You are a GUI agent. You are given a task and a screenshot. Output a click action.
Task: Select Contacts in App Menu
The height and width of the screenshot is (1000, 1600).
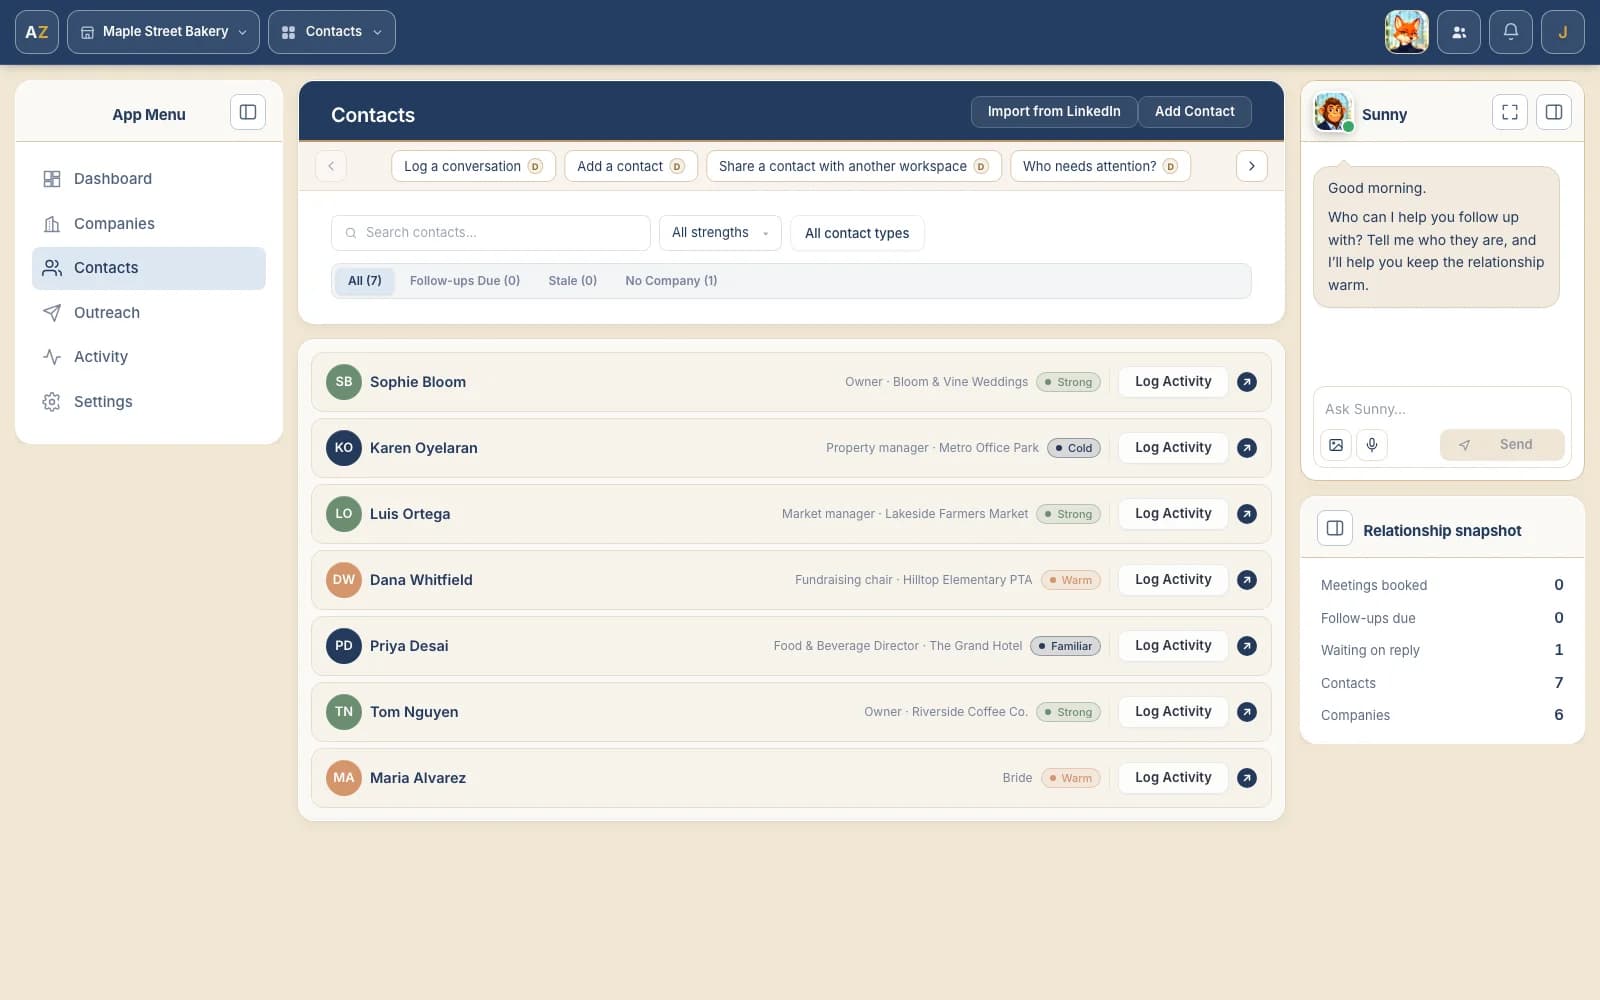point(149,268)
